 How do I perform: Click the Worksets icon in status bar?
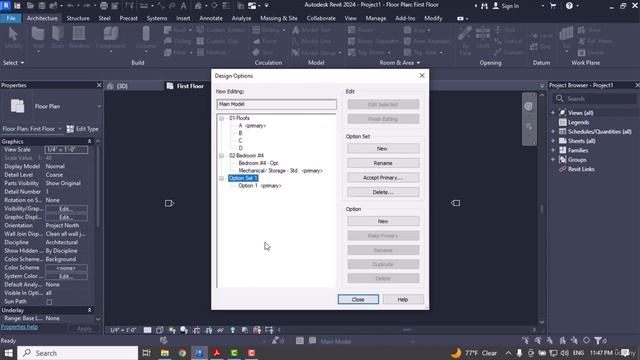coord(164,340)
